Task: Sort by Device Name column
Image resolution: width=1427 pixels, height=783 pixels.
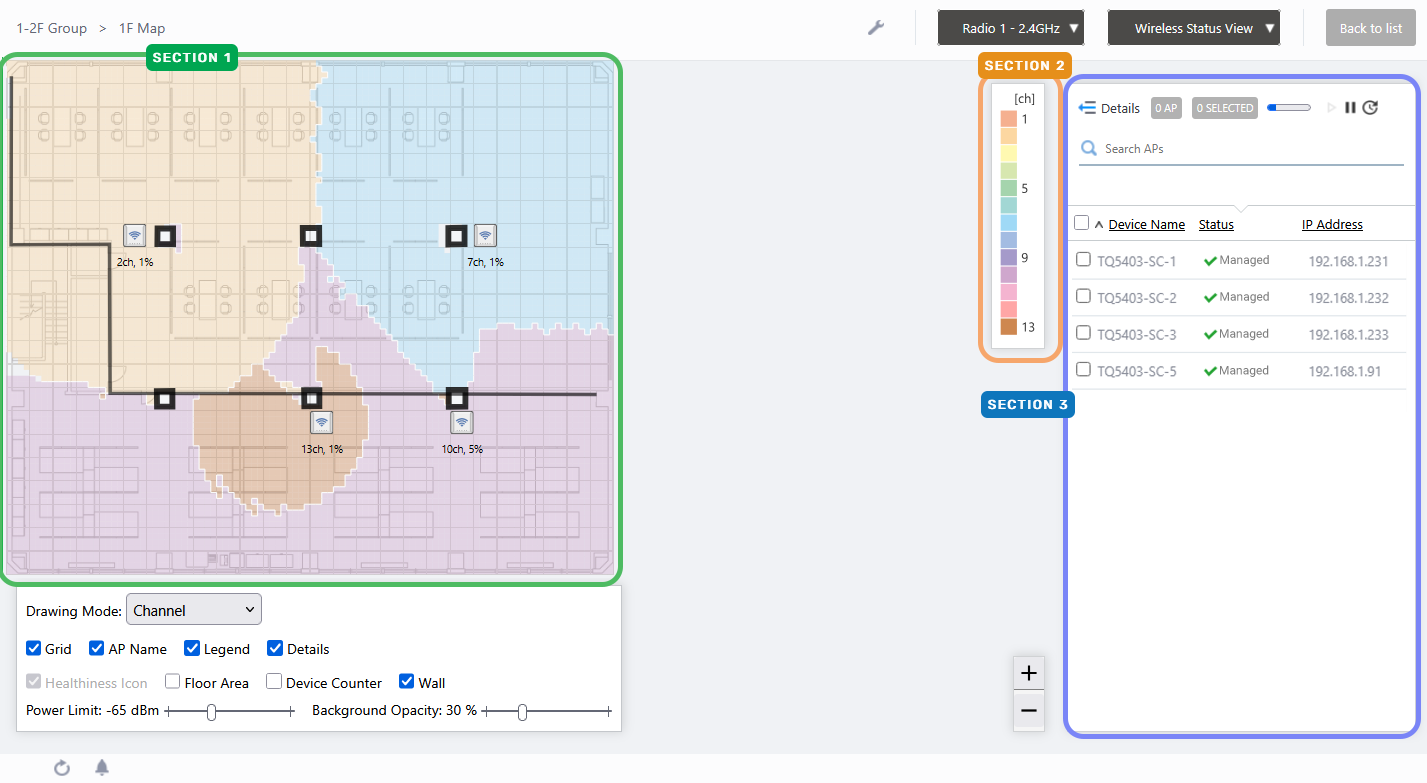Action: click(x=1147, y=225)
